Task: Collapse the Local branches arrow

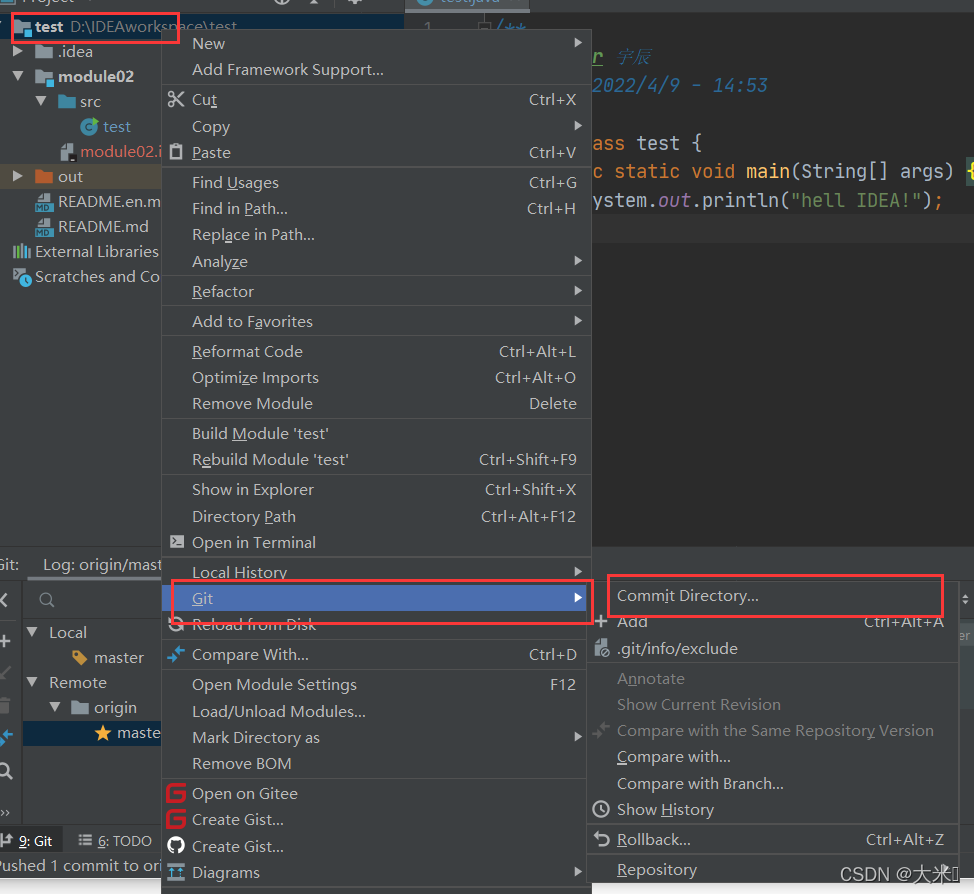Action: pyautogui.click(x=32, y=632)
